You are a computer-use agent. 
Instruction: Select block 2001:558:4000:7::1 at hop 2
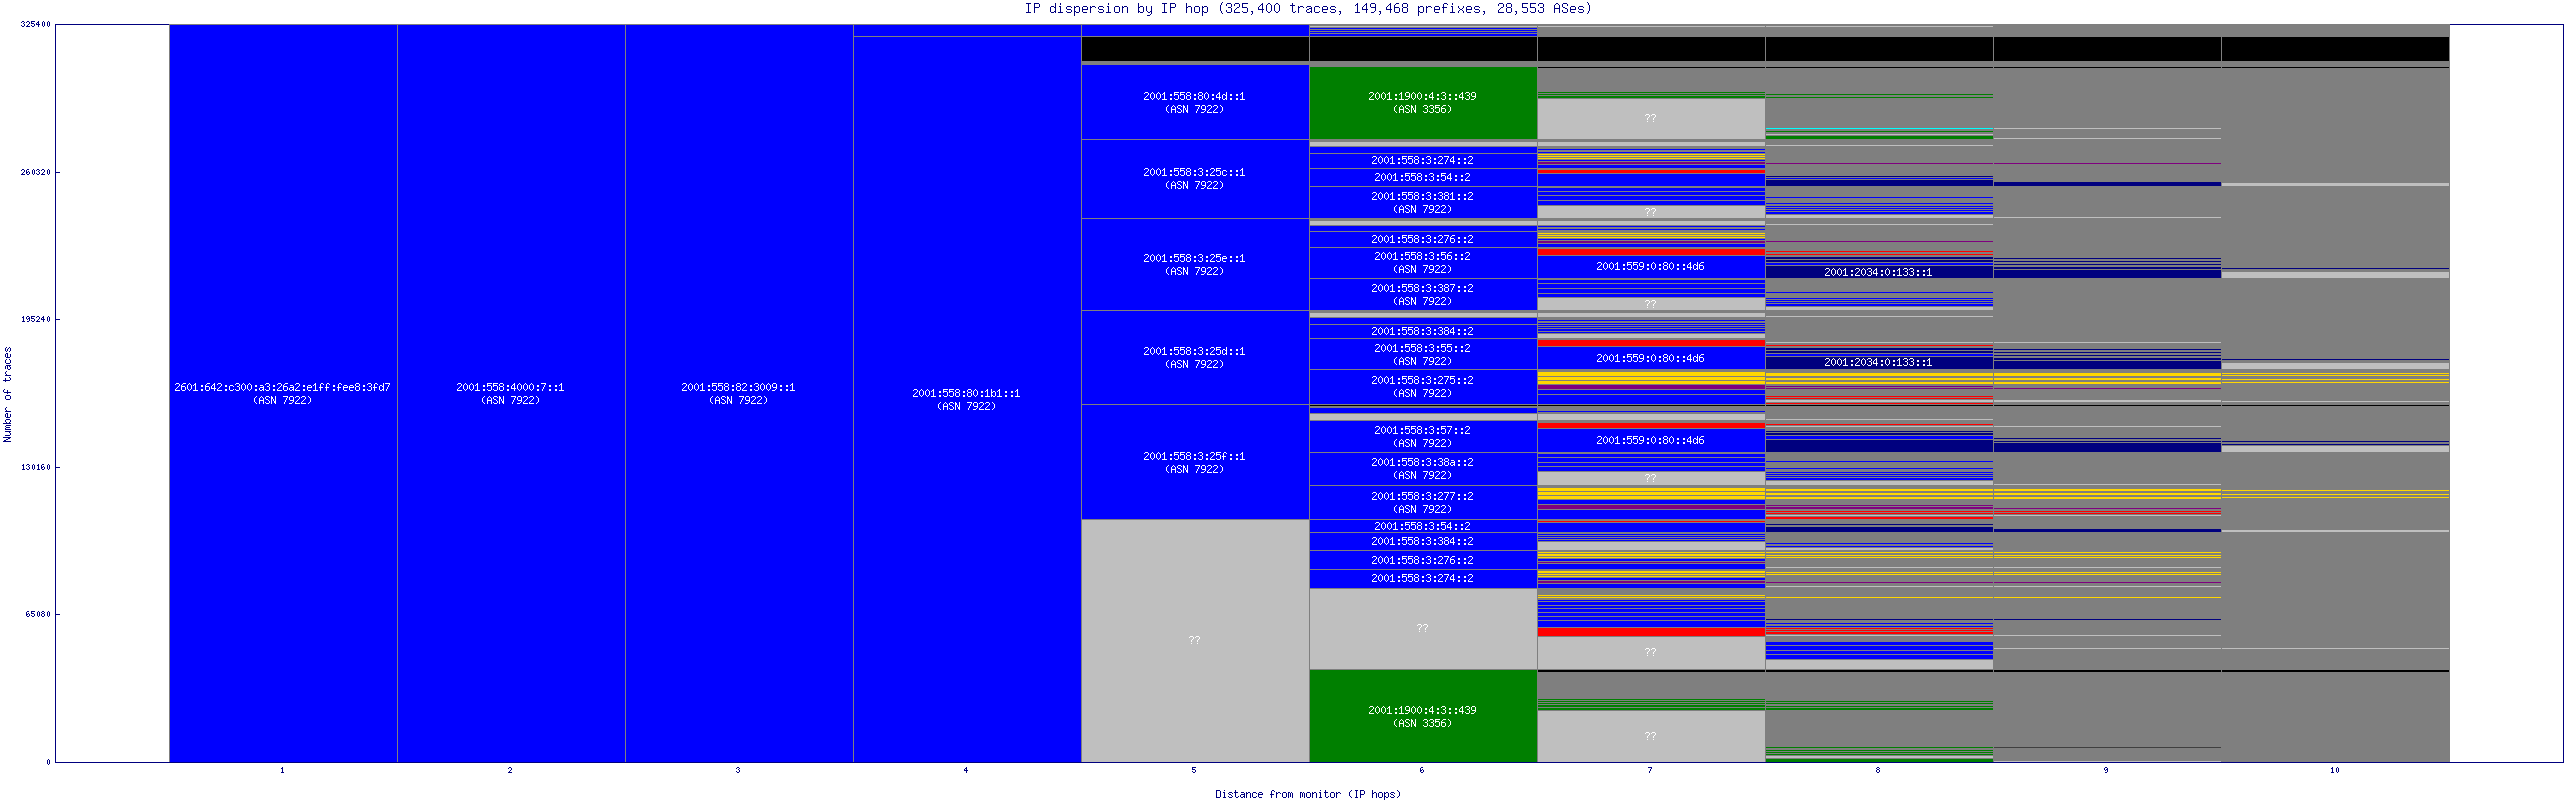[511, 393]
